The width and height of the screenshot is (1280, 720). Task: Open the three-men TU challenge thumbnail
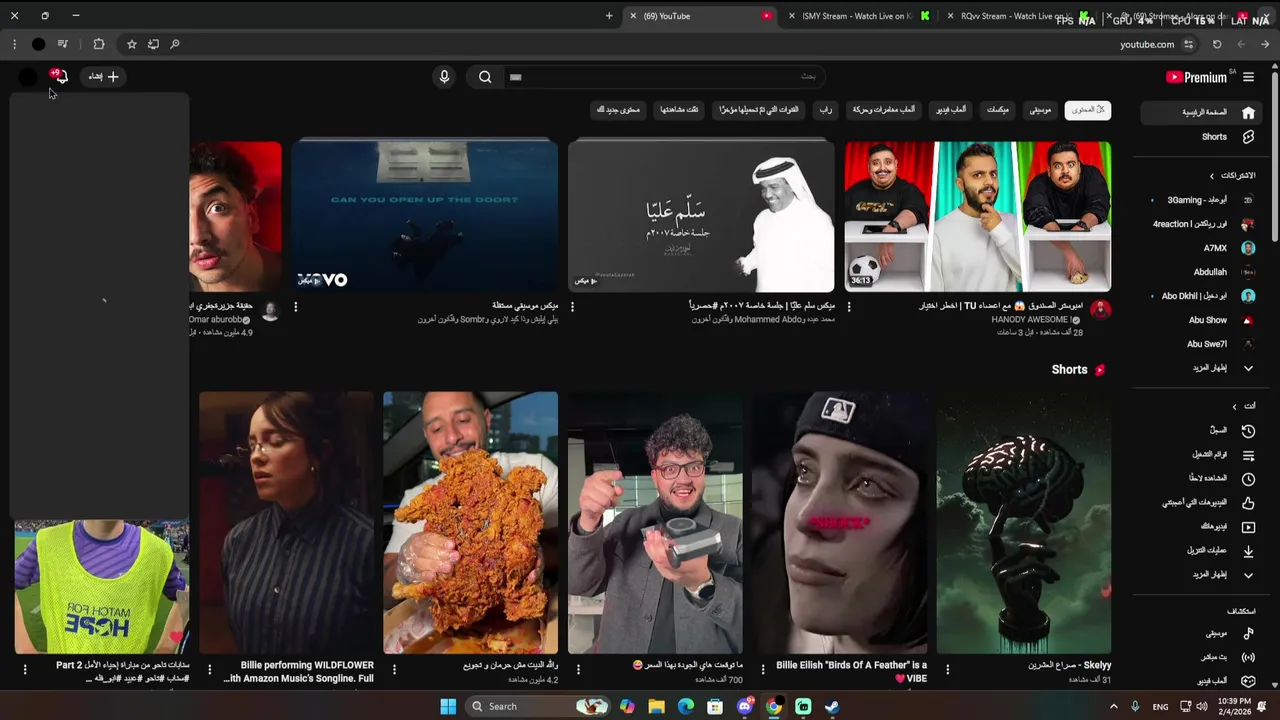[x=978, y=216]
